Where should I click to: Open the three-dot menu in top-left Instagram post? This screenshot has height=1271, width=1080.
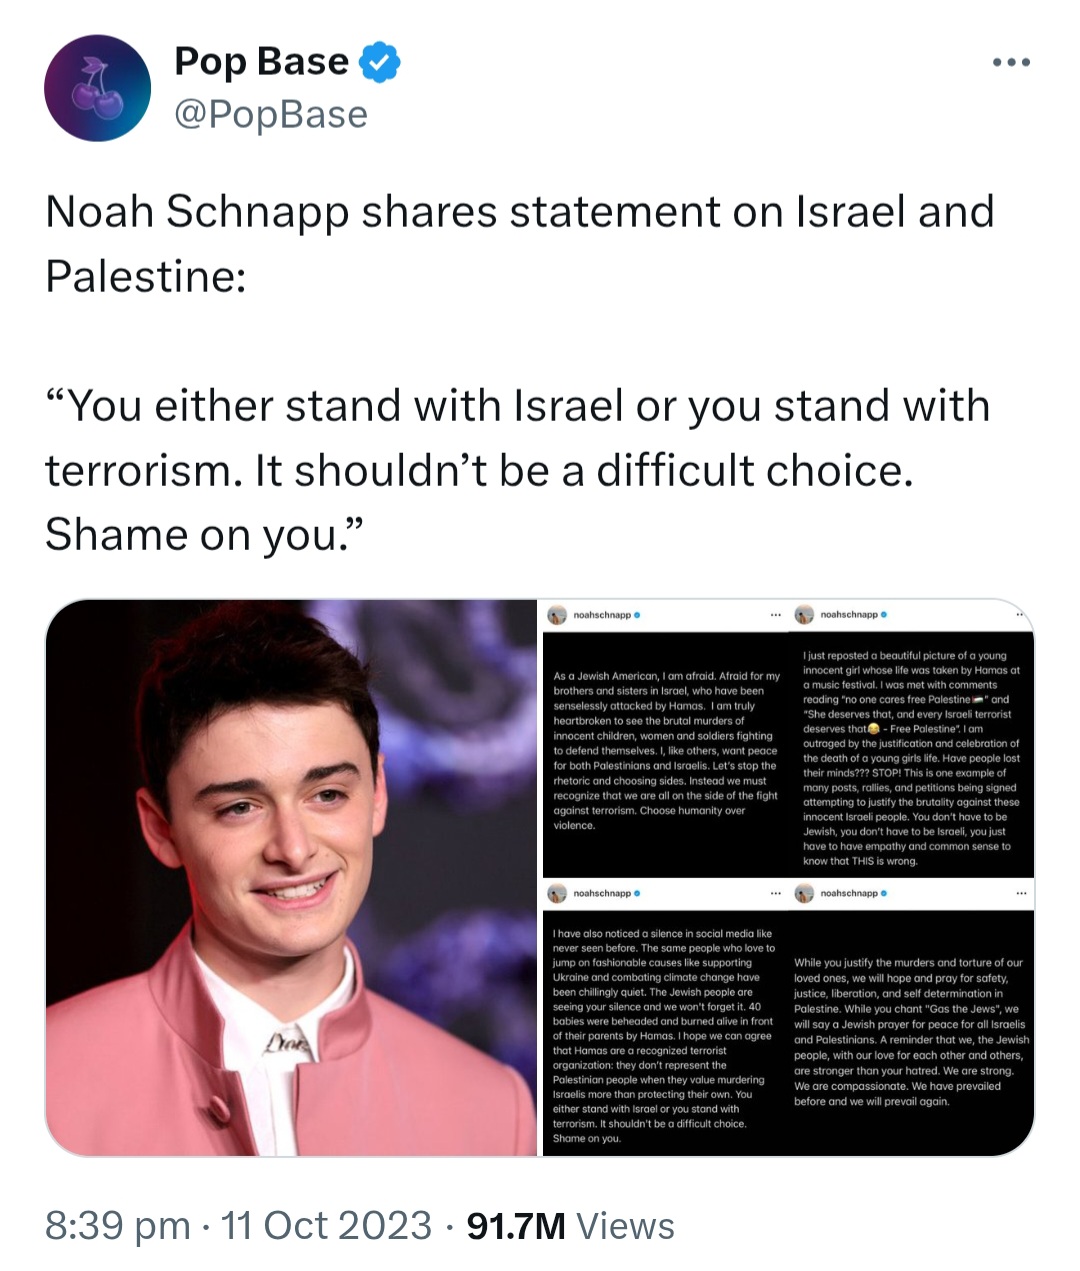775,615
